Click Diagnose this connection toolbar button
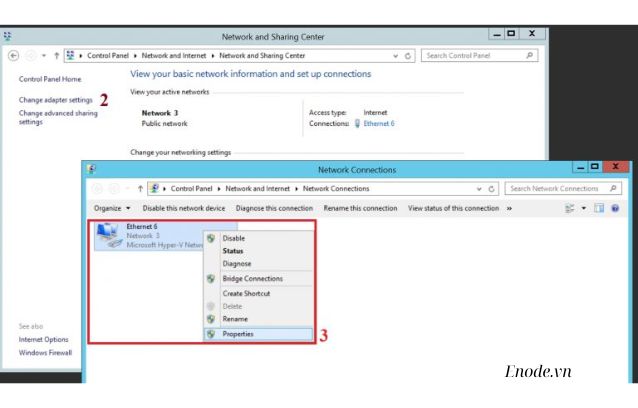The image size is (638, 408). click(276, 208)
